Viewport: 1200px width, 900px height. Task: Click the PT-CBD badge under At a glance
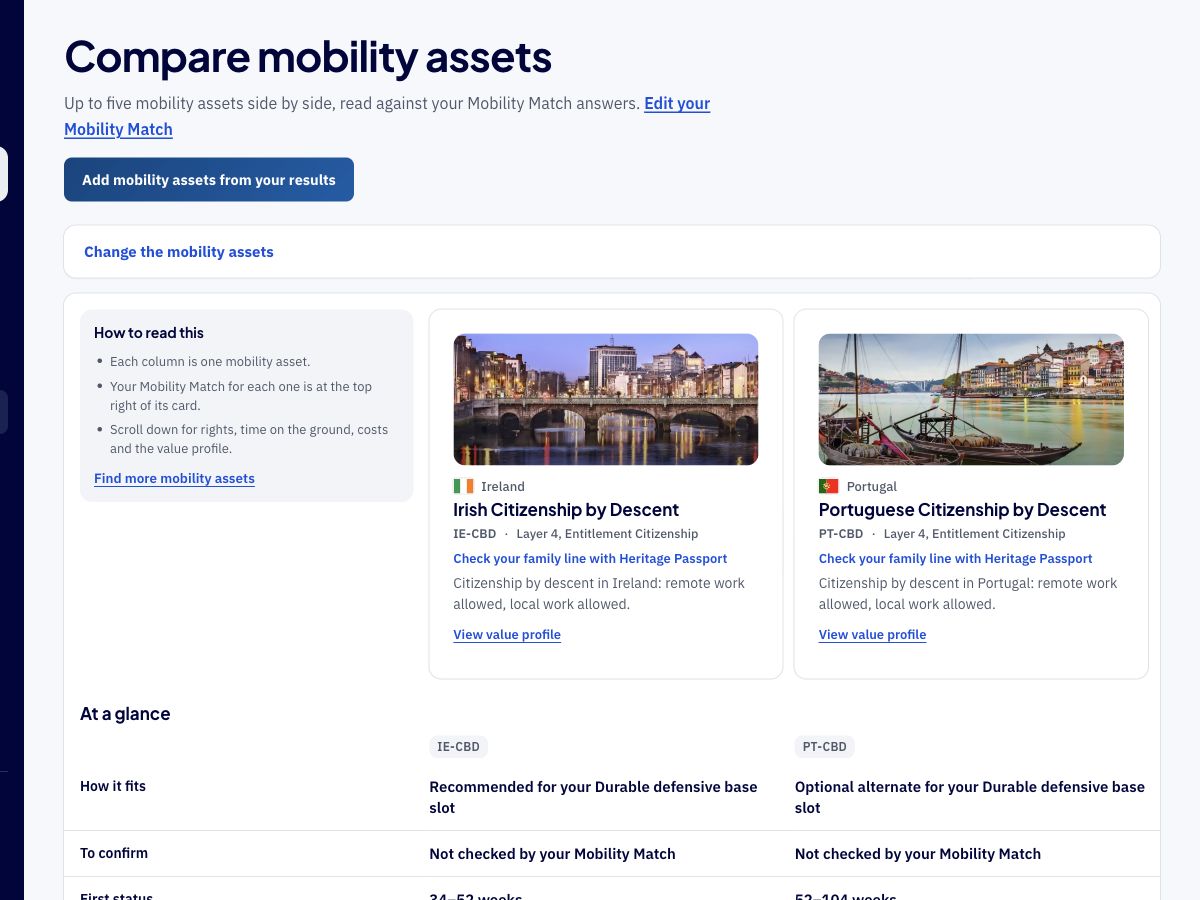tap(824, 747)
